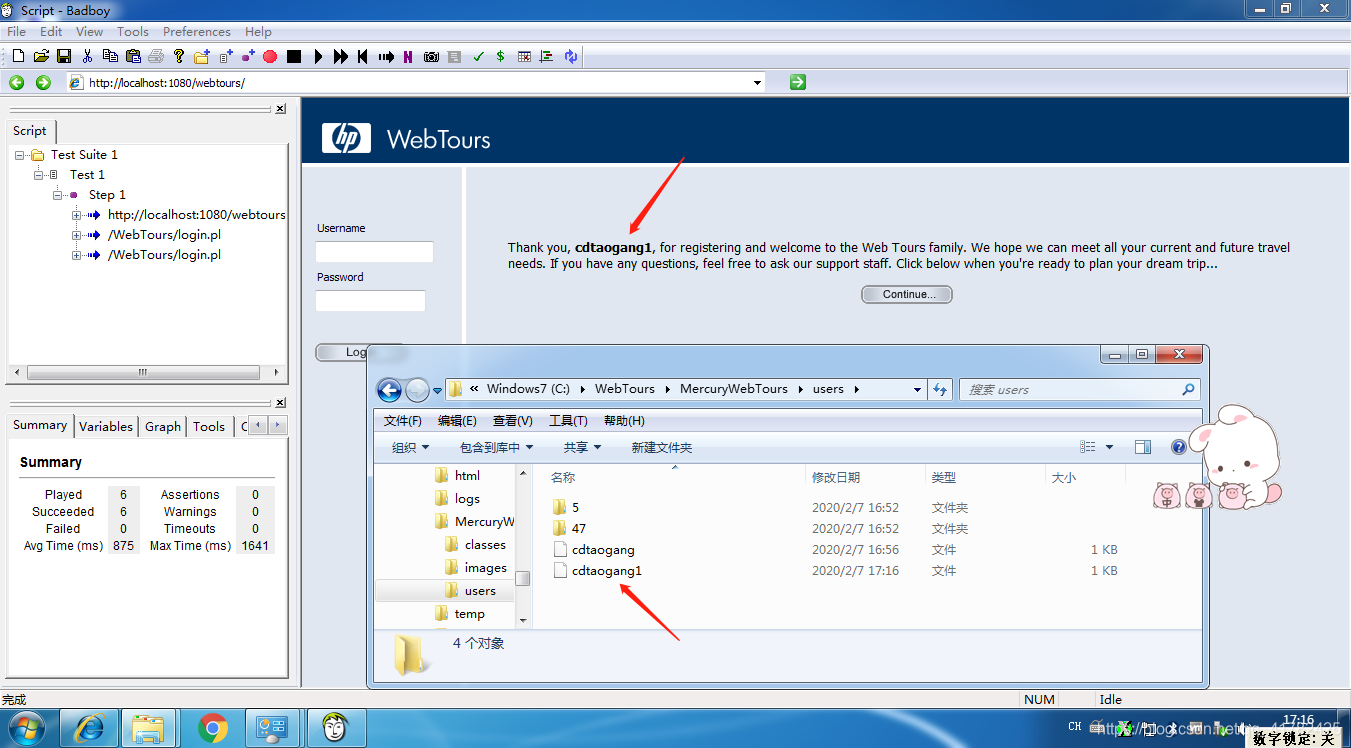Screen dimensions: 1351x748
Task: Open the 查看(V) menu in Explorer
Action: (x=512, y=420)
